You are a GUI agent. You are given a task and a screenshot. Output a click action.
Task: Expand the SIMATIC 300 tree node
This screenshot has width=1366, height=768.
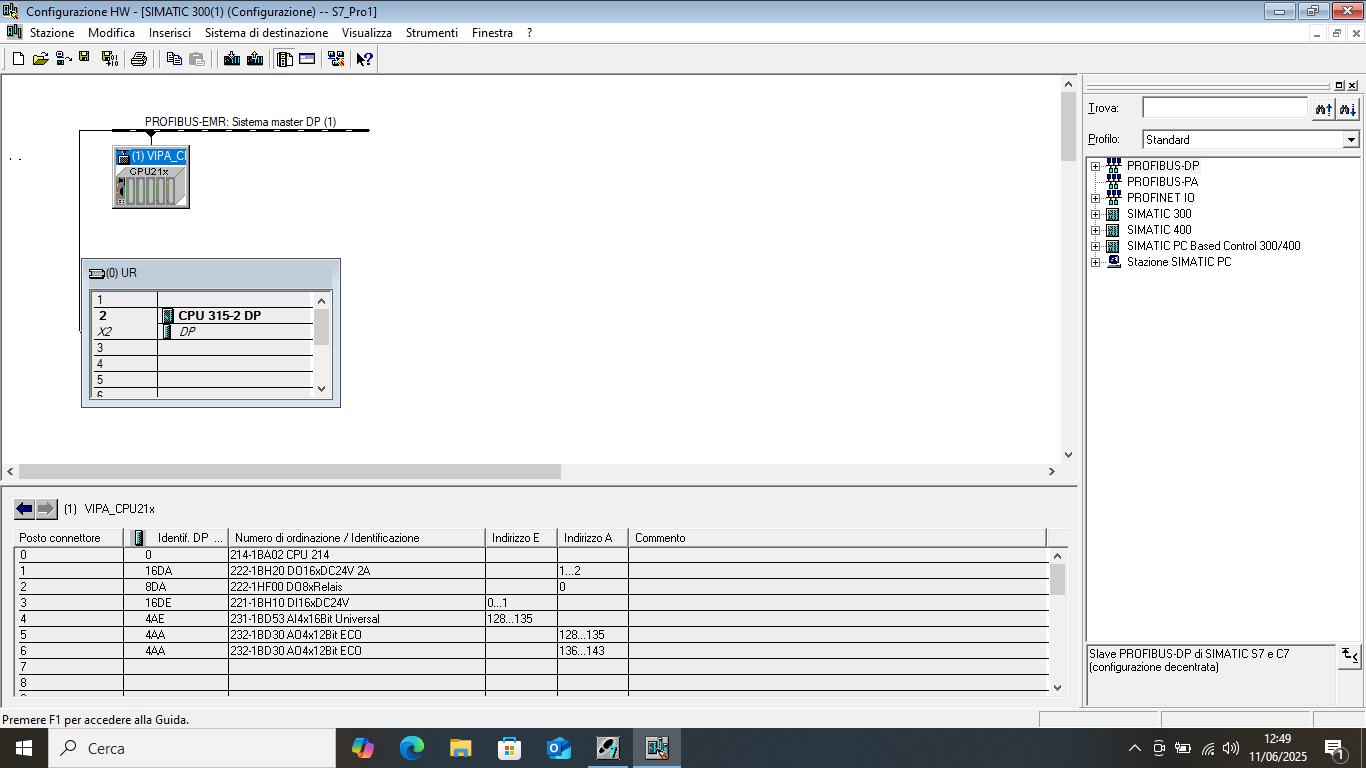(x=1096, y=214)
